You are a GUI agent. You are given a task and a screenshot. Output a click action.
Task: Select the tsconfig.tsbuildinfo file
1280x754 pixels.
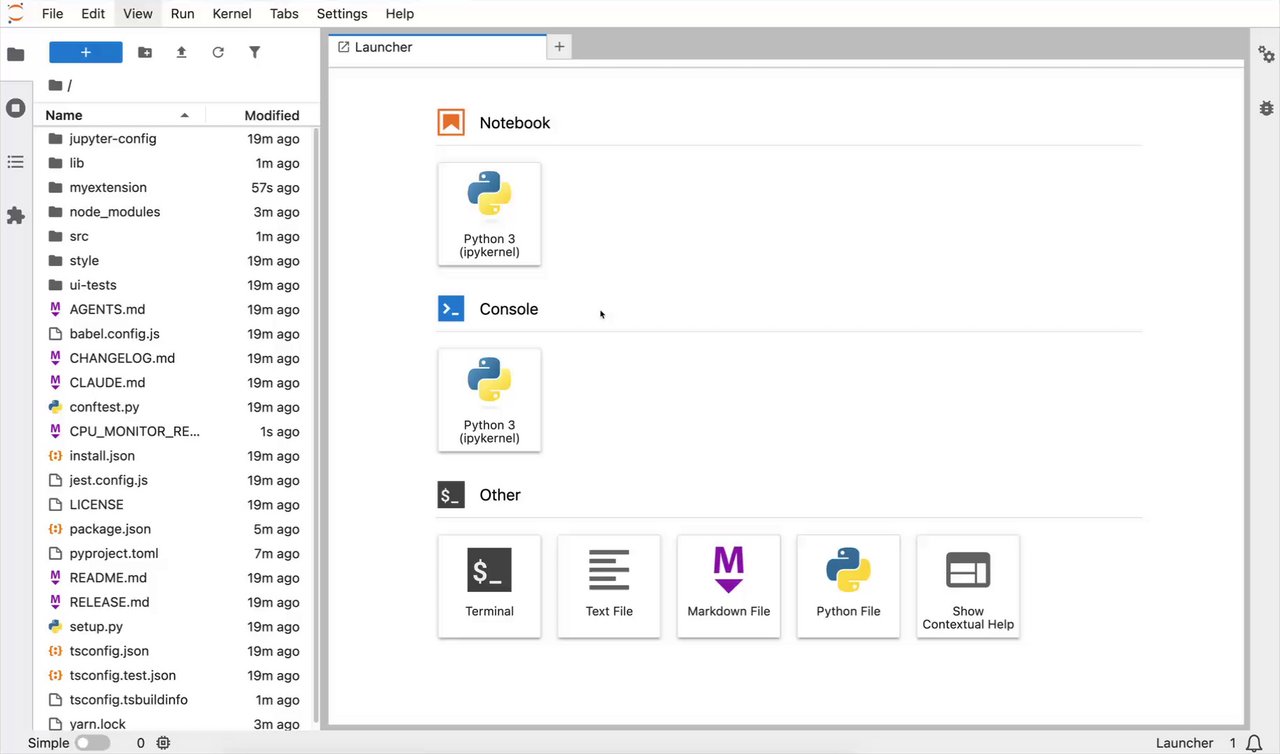[x=174, y=700]
